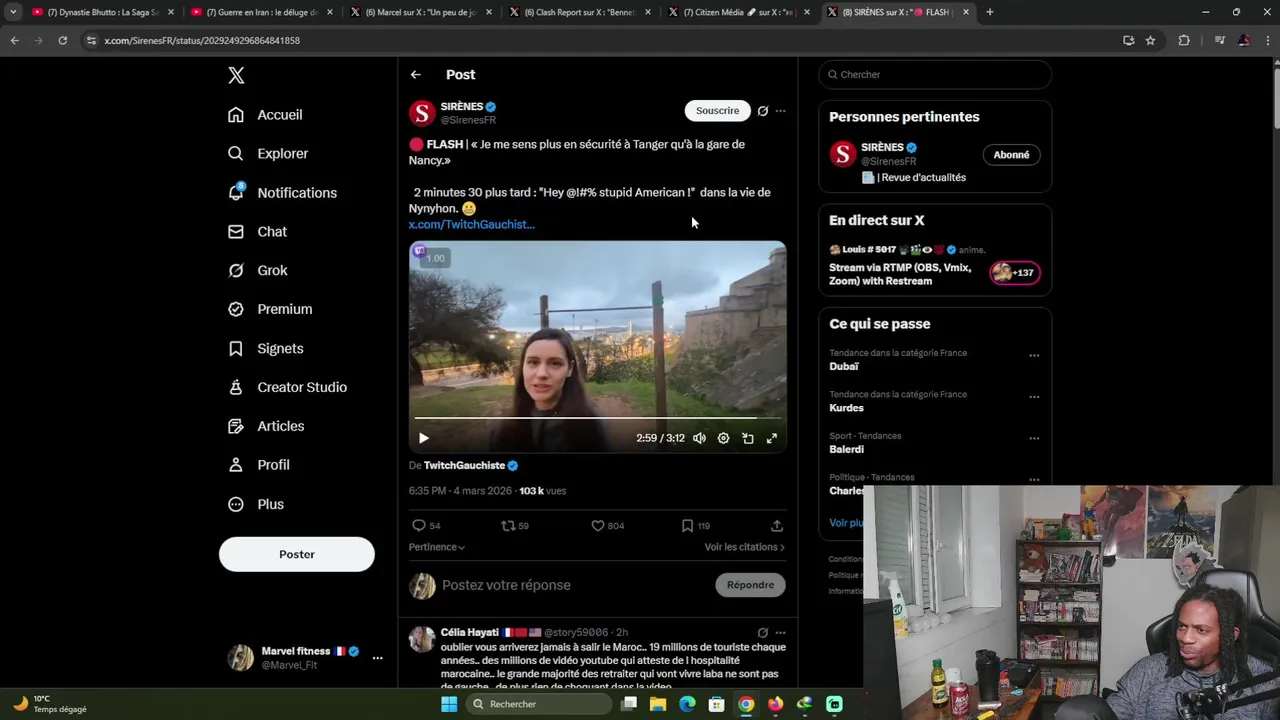
Task: Repost the post (59 reposts)
Action: coord(514,526)
